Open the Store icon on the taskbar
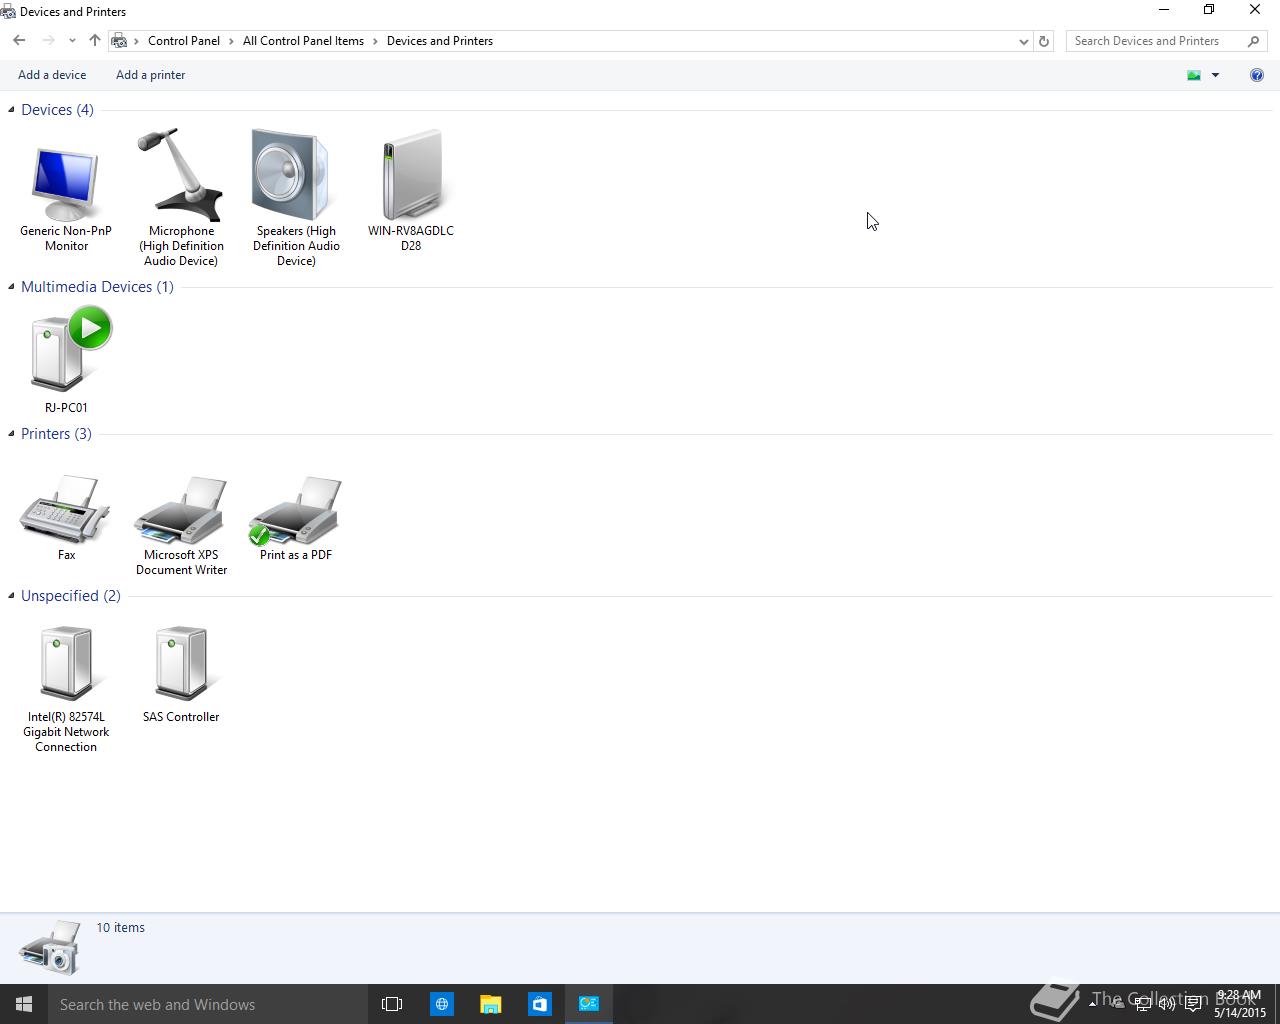Image resolution: width=1280 pixels, height=1024 pixels. (x=539, y=1004)
